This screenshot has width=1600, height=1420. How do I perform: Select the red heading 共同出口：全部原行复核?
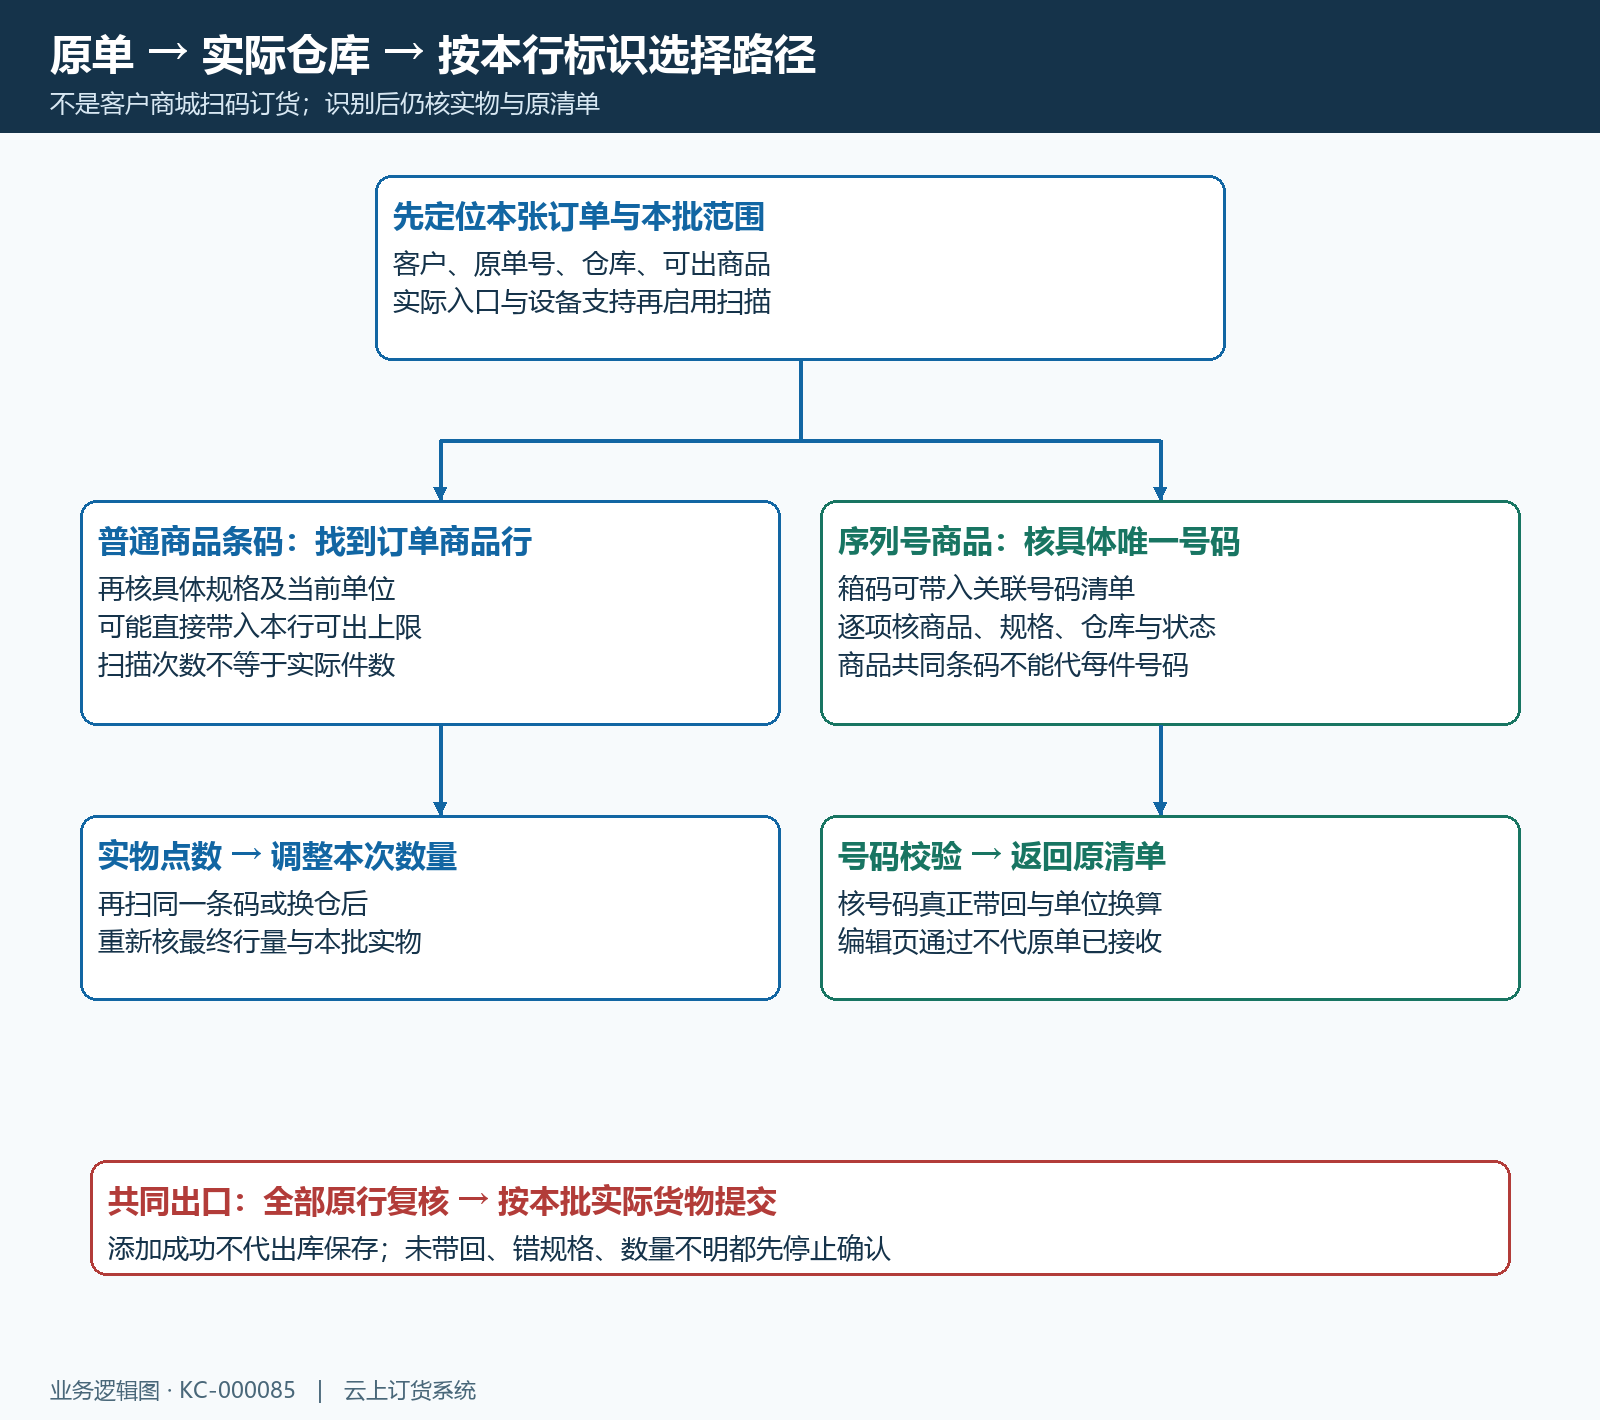click(x=278, y=1202)
